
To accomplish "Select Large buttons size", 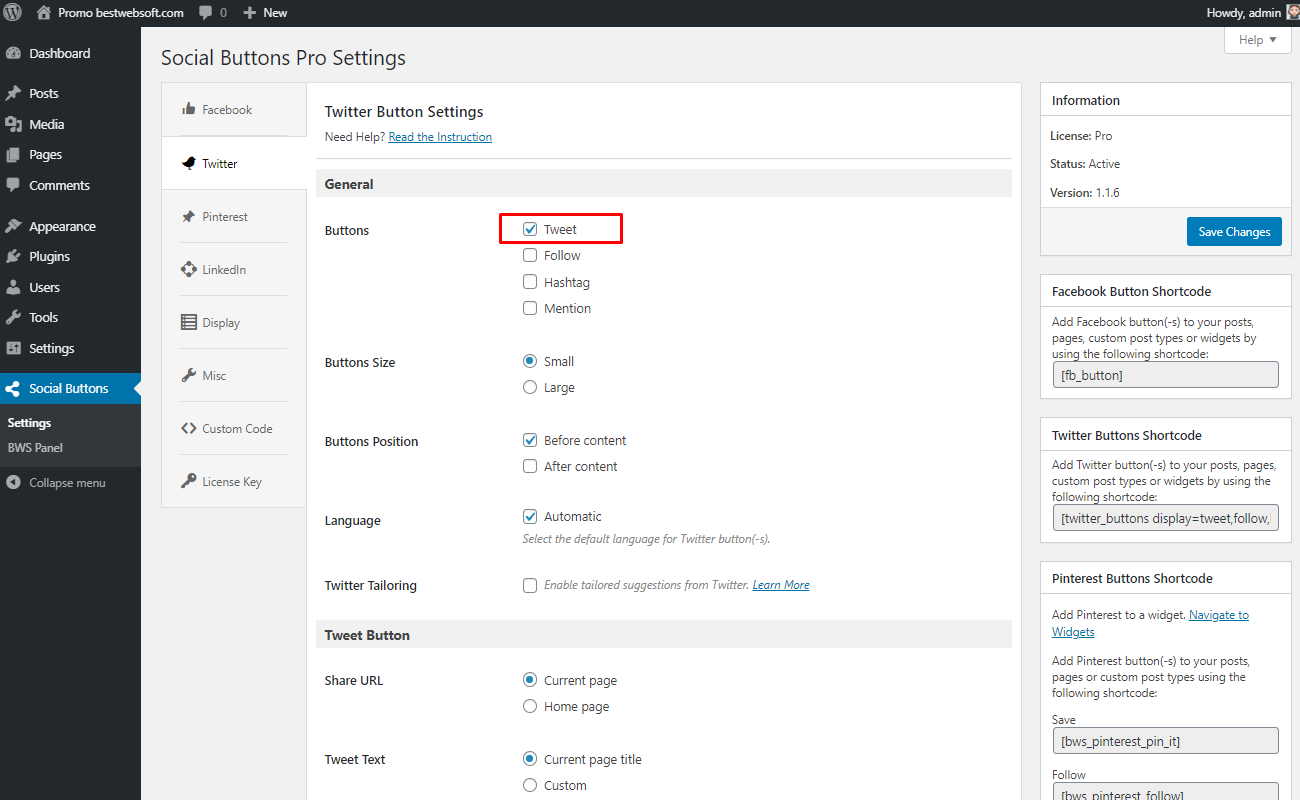I will click(530, 387).
